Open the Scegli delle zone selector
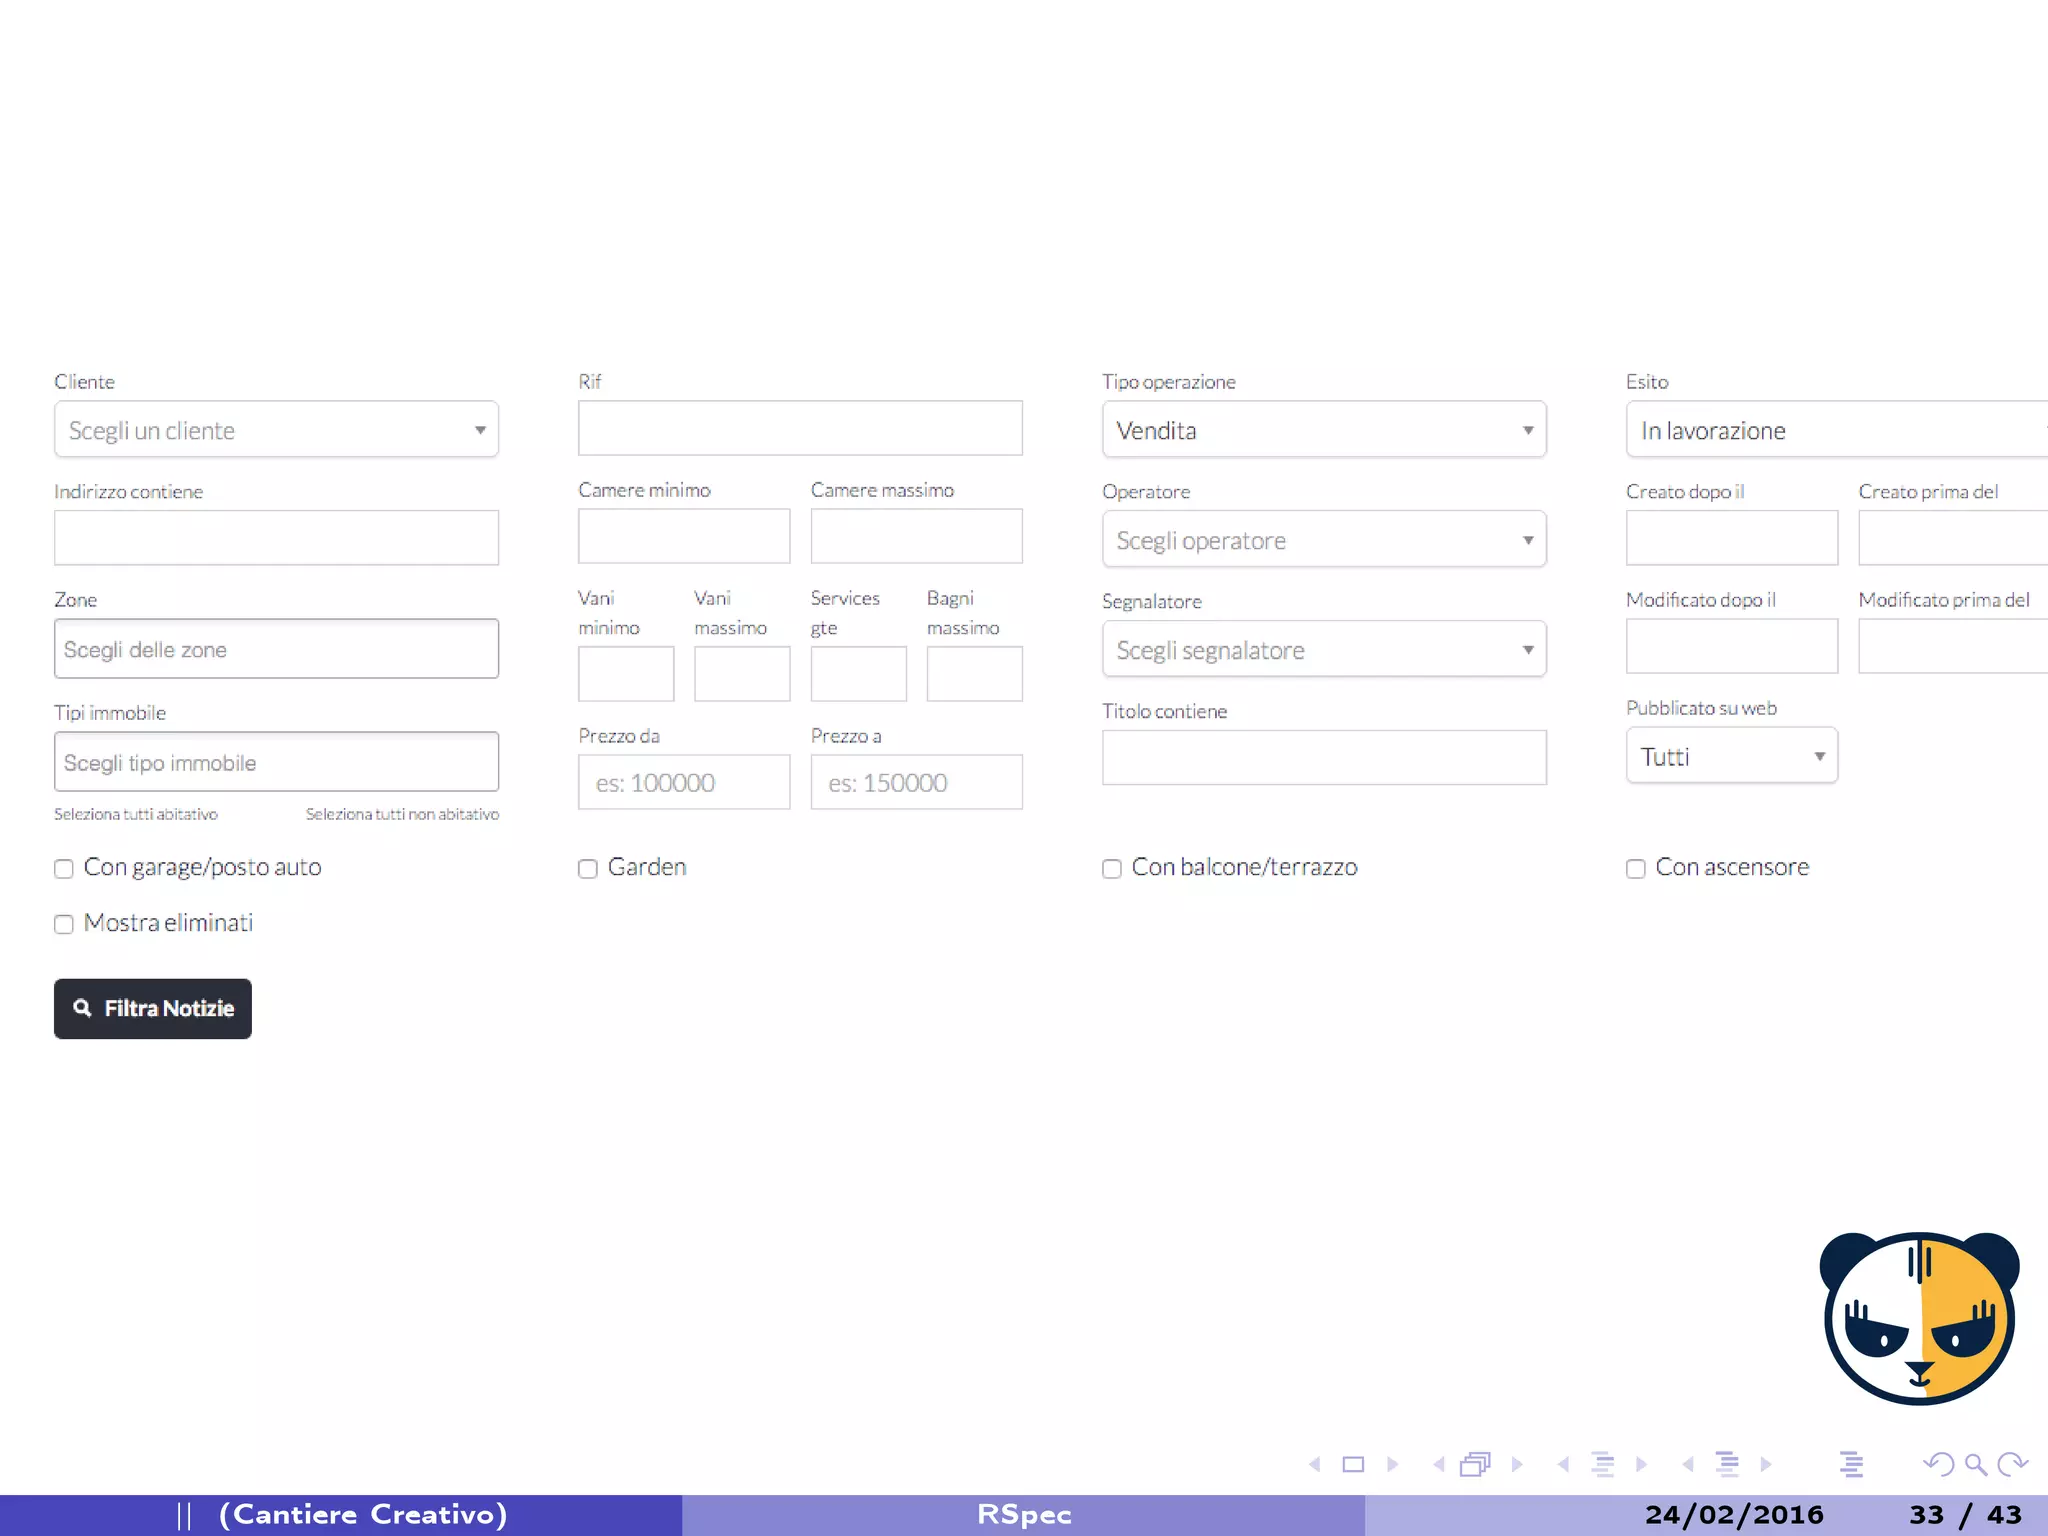 [x=276, y=649]
